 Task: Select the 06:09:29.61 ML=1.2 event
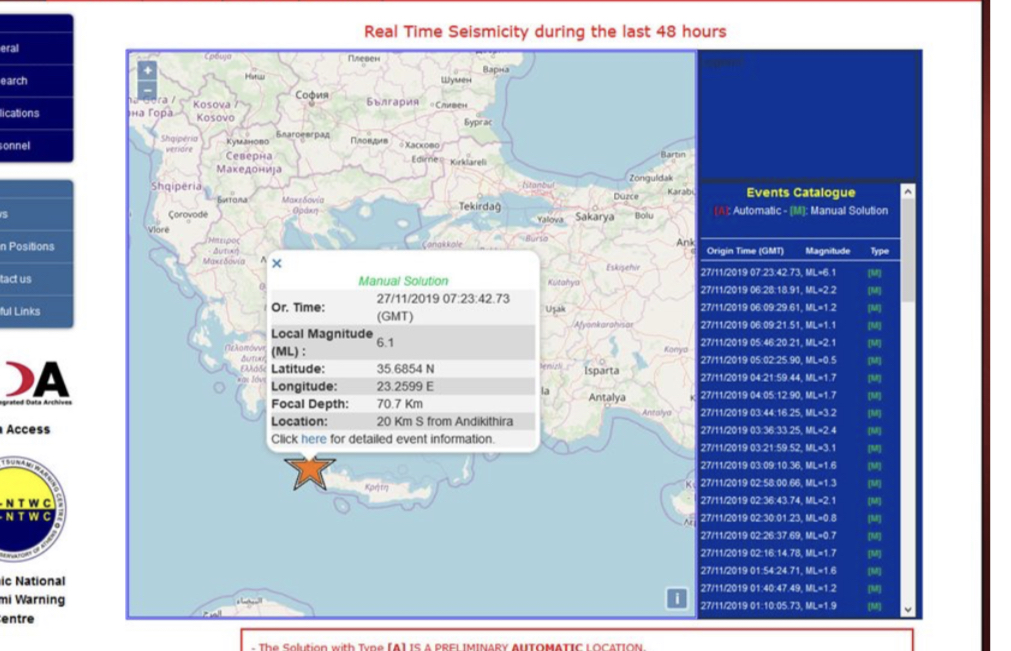(x=792, y=307)
